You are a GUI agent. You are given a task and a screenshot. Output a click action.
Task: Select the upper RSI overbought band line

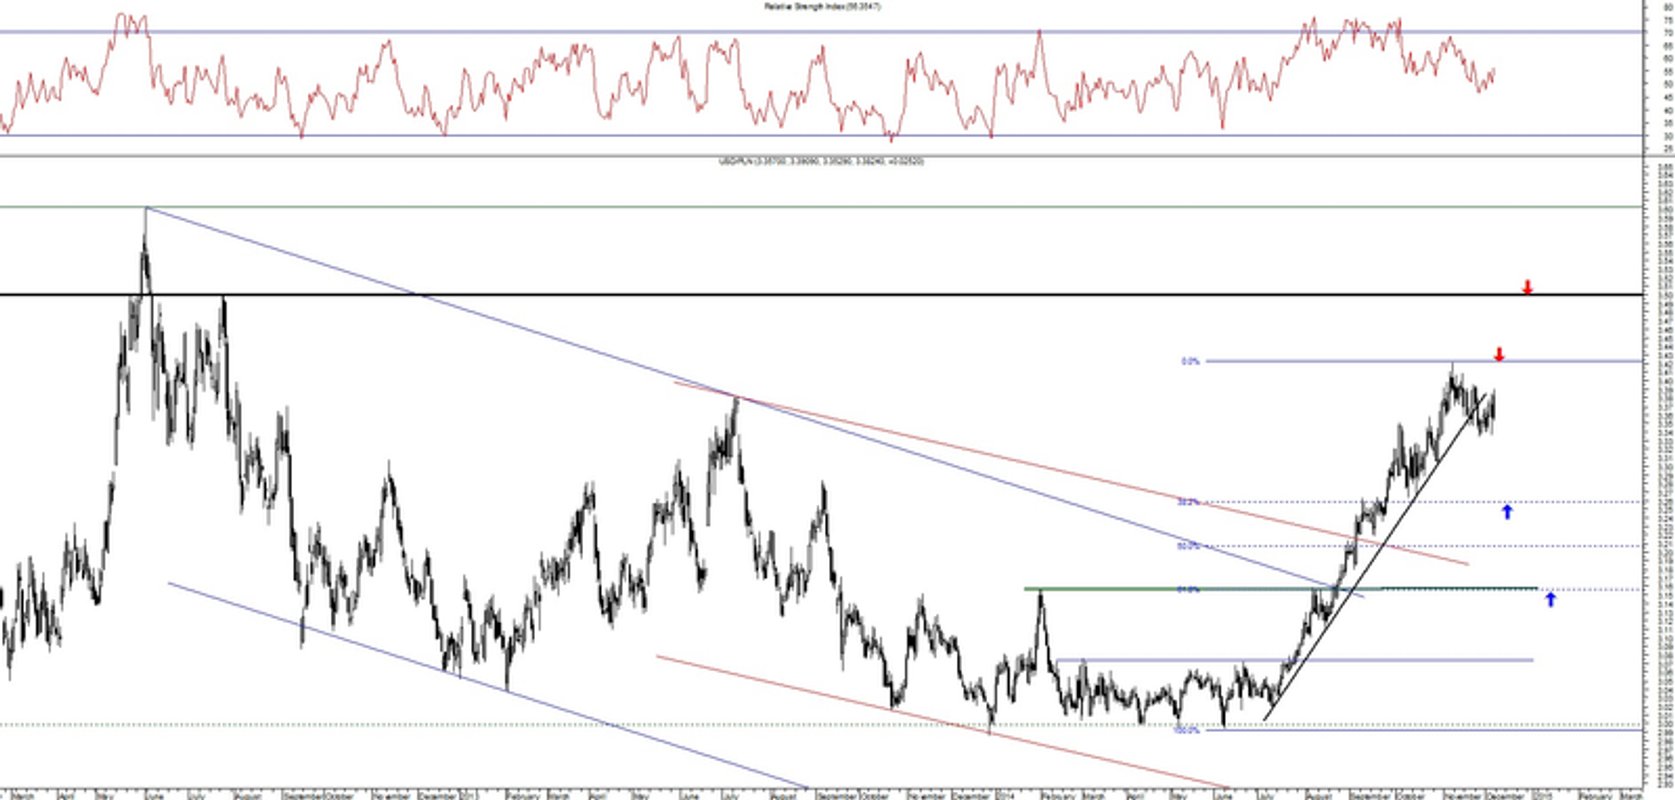click(820, 32)
